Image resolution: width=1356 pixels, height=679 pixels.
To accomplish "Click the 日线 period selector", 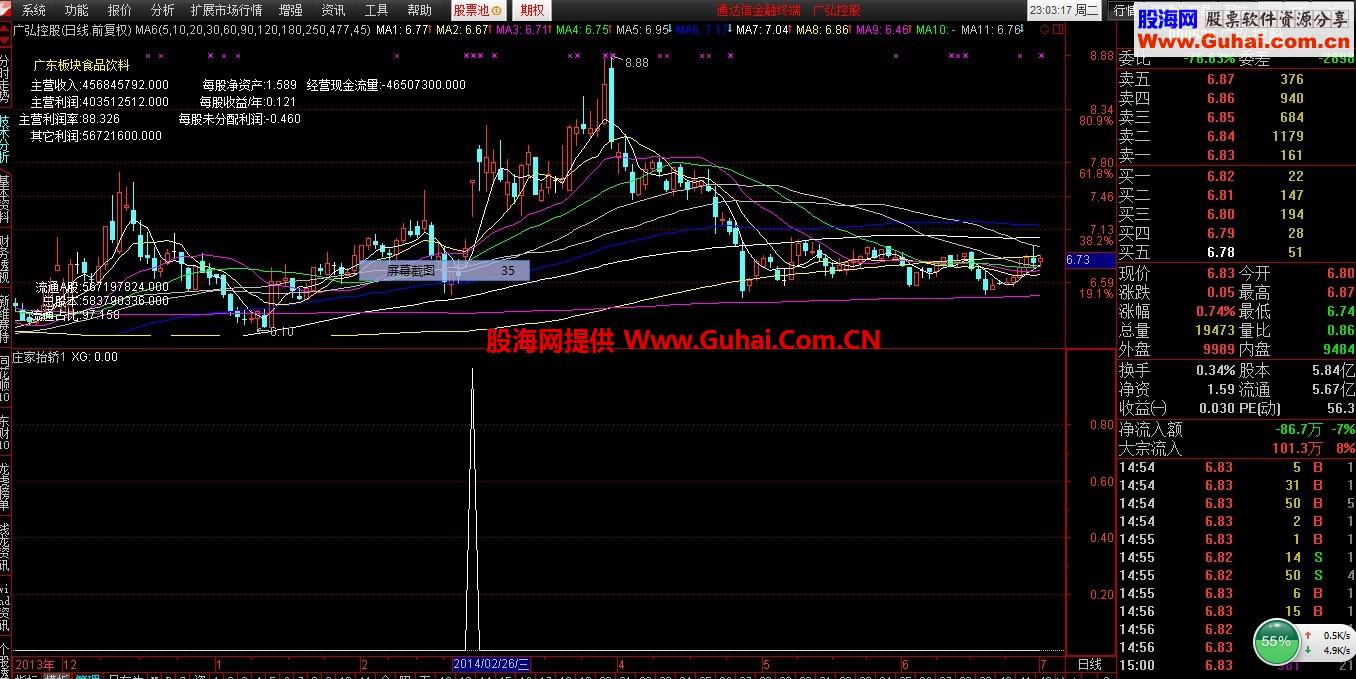I will coord(1089,664).
